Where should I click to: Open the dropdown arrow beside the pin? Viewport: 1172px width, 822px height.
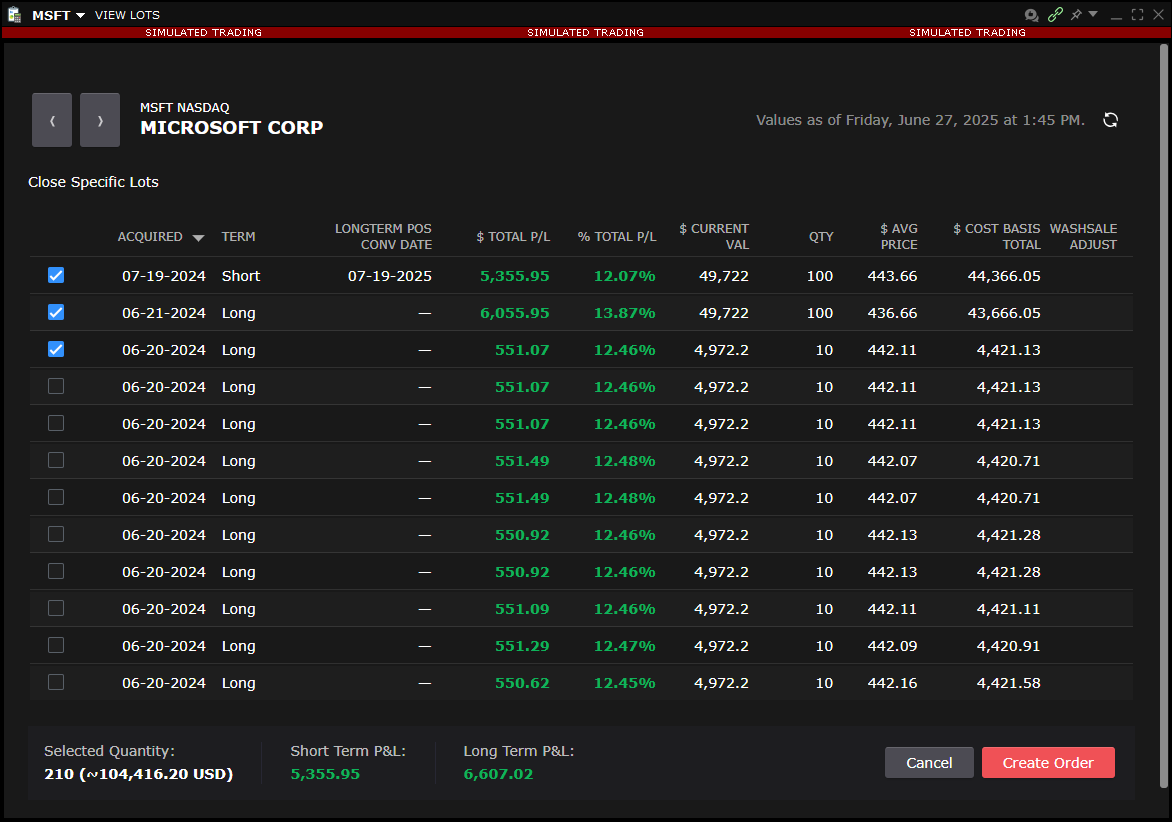click(1093, 14)
